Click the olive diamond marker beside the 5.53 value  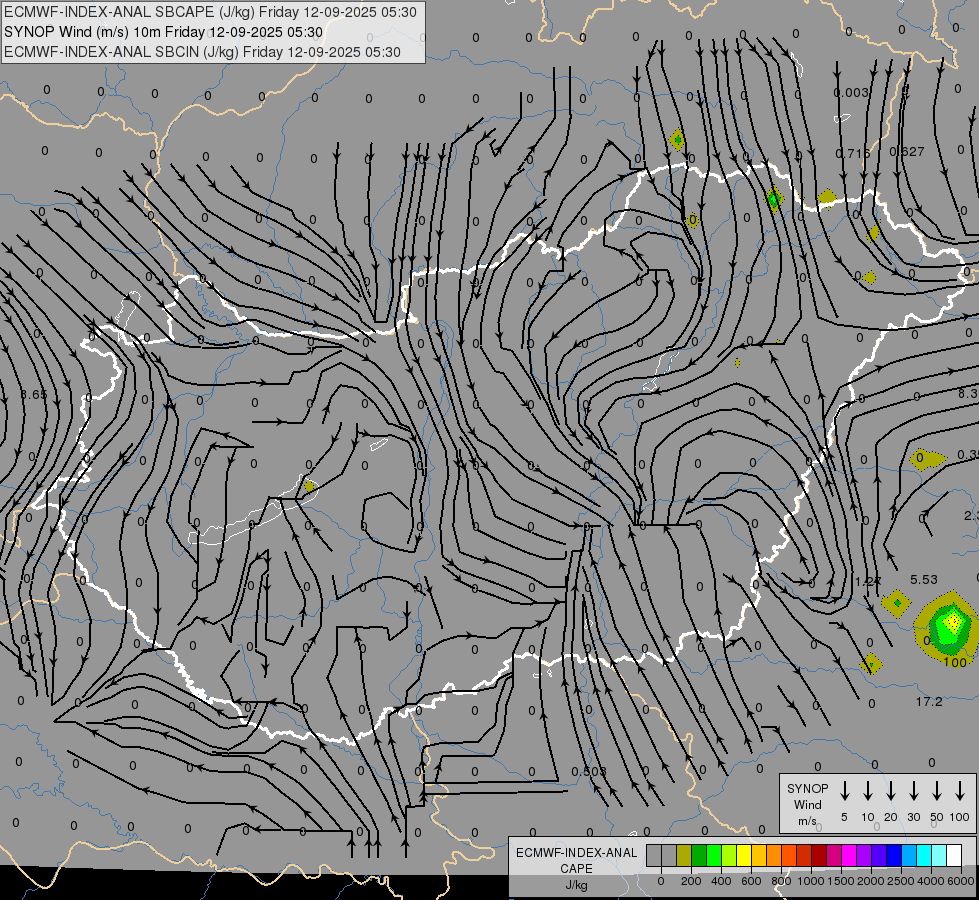(897, 603)
